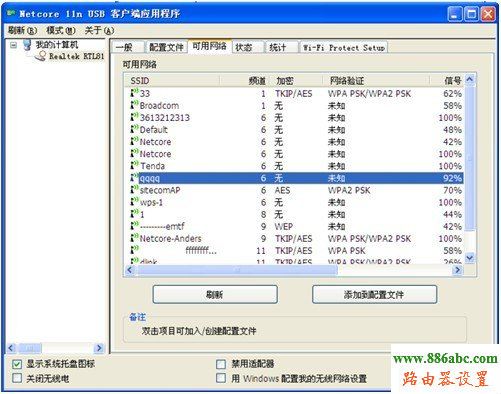Select the Realtek RTL81 adapter tree item
Image resolution: width=501 pixels, height=394 pixels.
coord(77,56)
